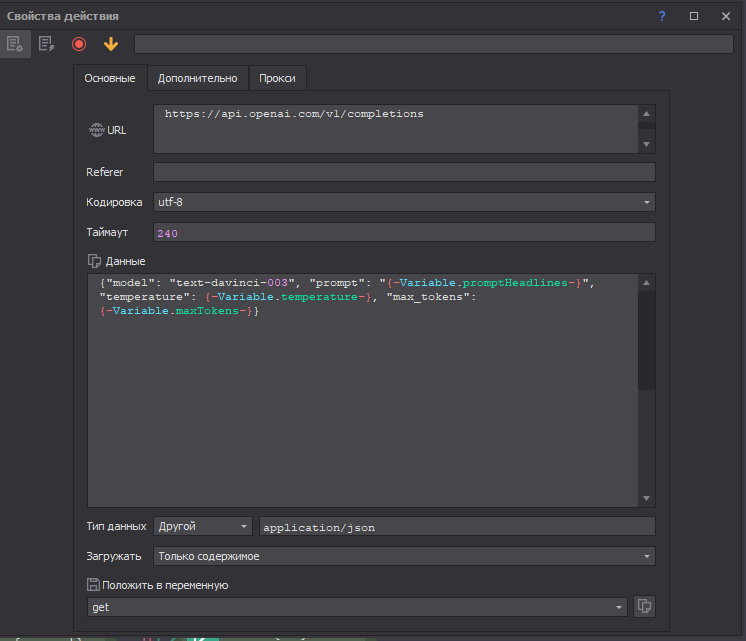Select the Основные tab
746x641 pixels.
pyautogui.click(x=110, y=78)
